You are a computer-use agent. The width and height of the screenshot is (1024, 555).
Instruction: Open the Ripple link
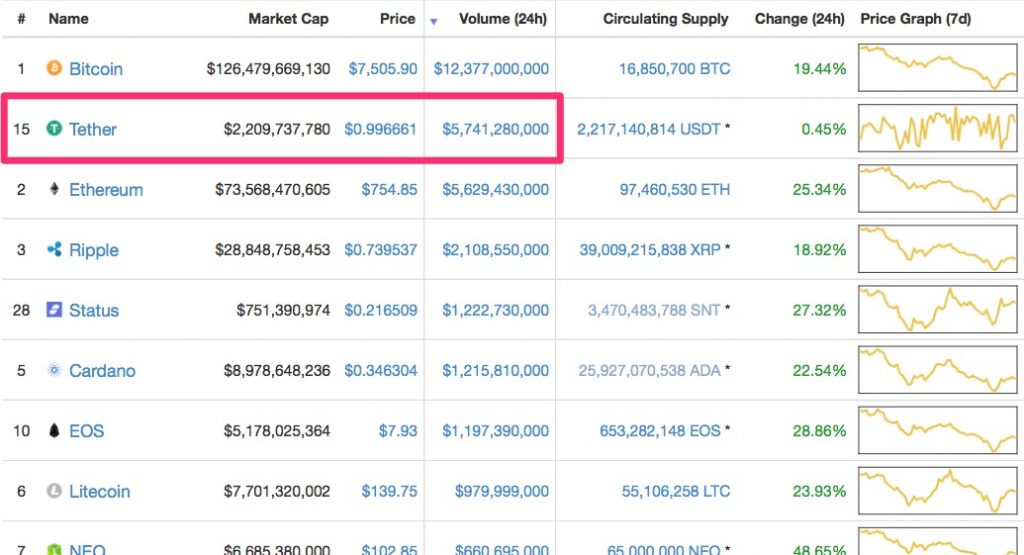click(94, 250)
